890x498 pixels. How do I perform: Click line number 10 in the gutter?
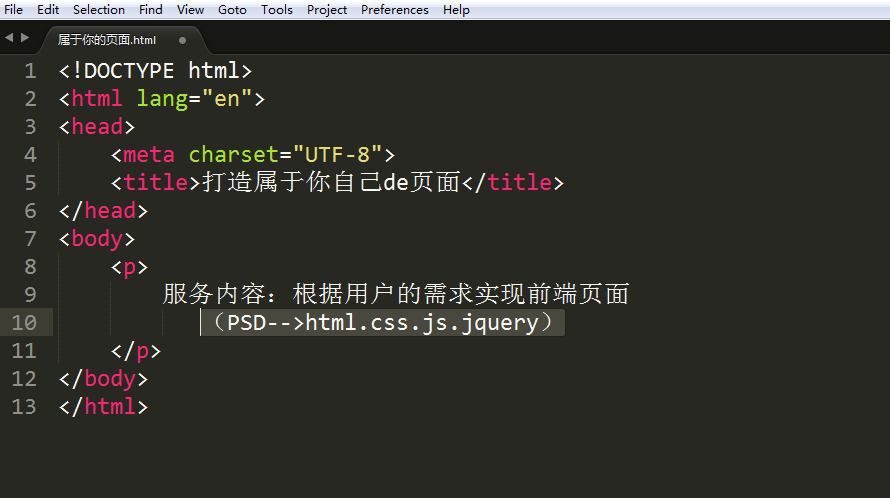24,323
